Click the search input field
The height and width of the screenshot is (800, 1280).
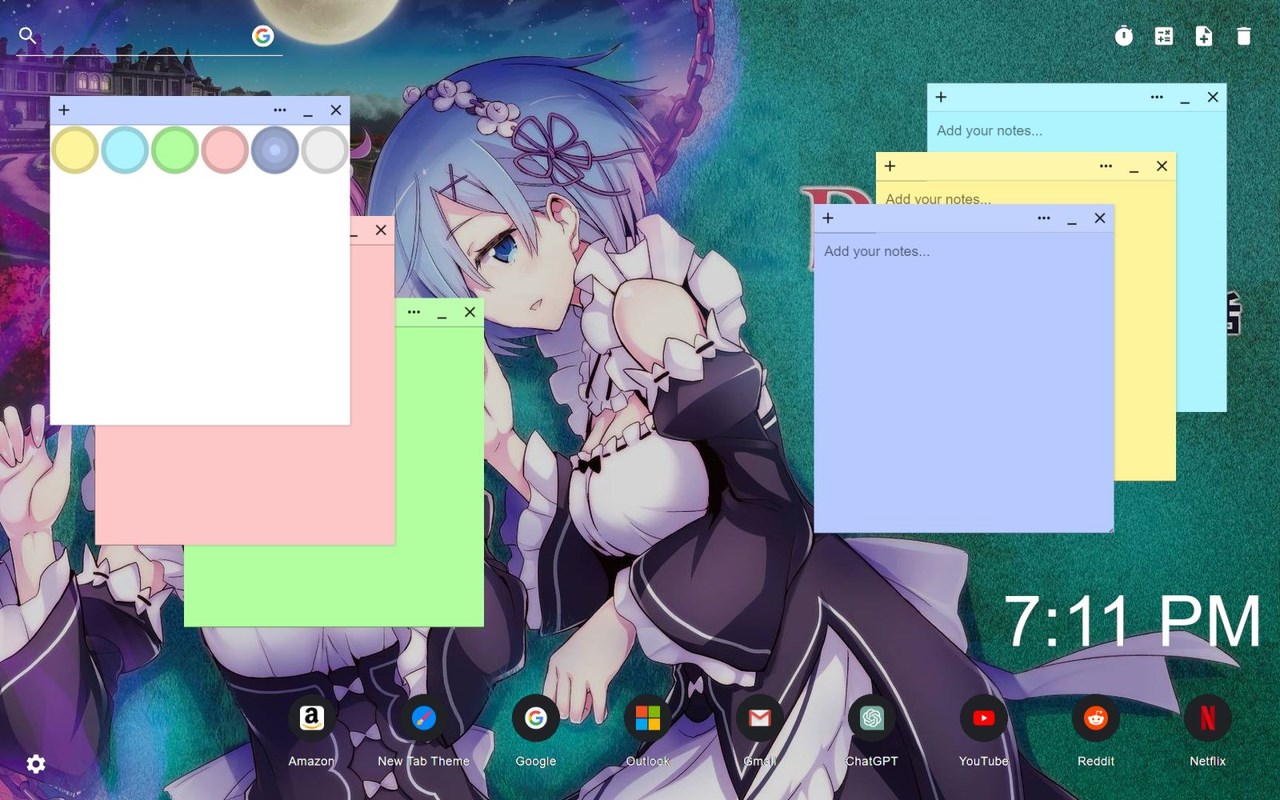[145, 37]
